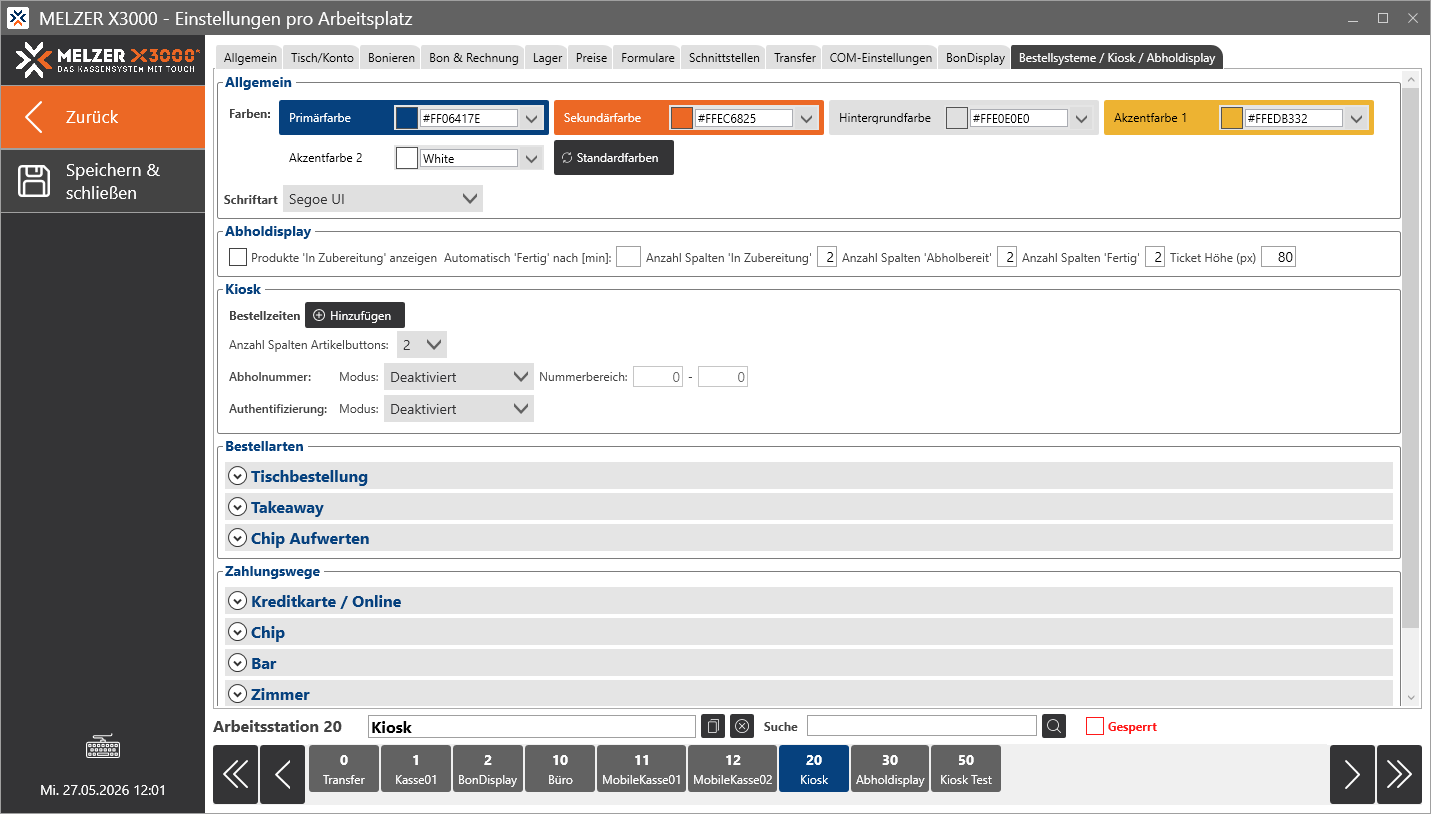Click Hinzufügen for Bestellzeiten
The width and height of the screenshot is (1431, 814).
[355, 315]
